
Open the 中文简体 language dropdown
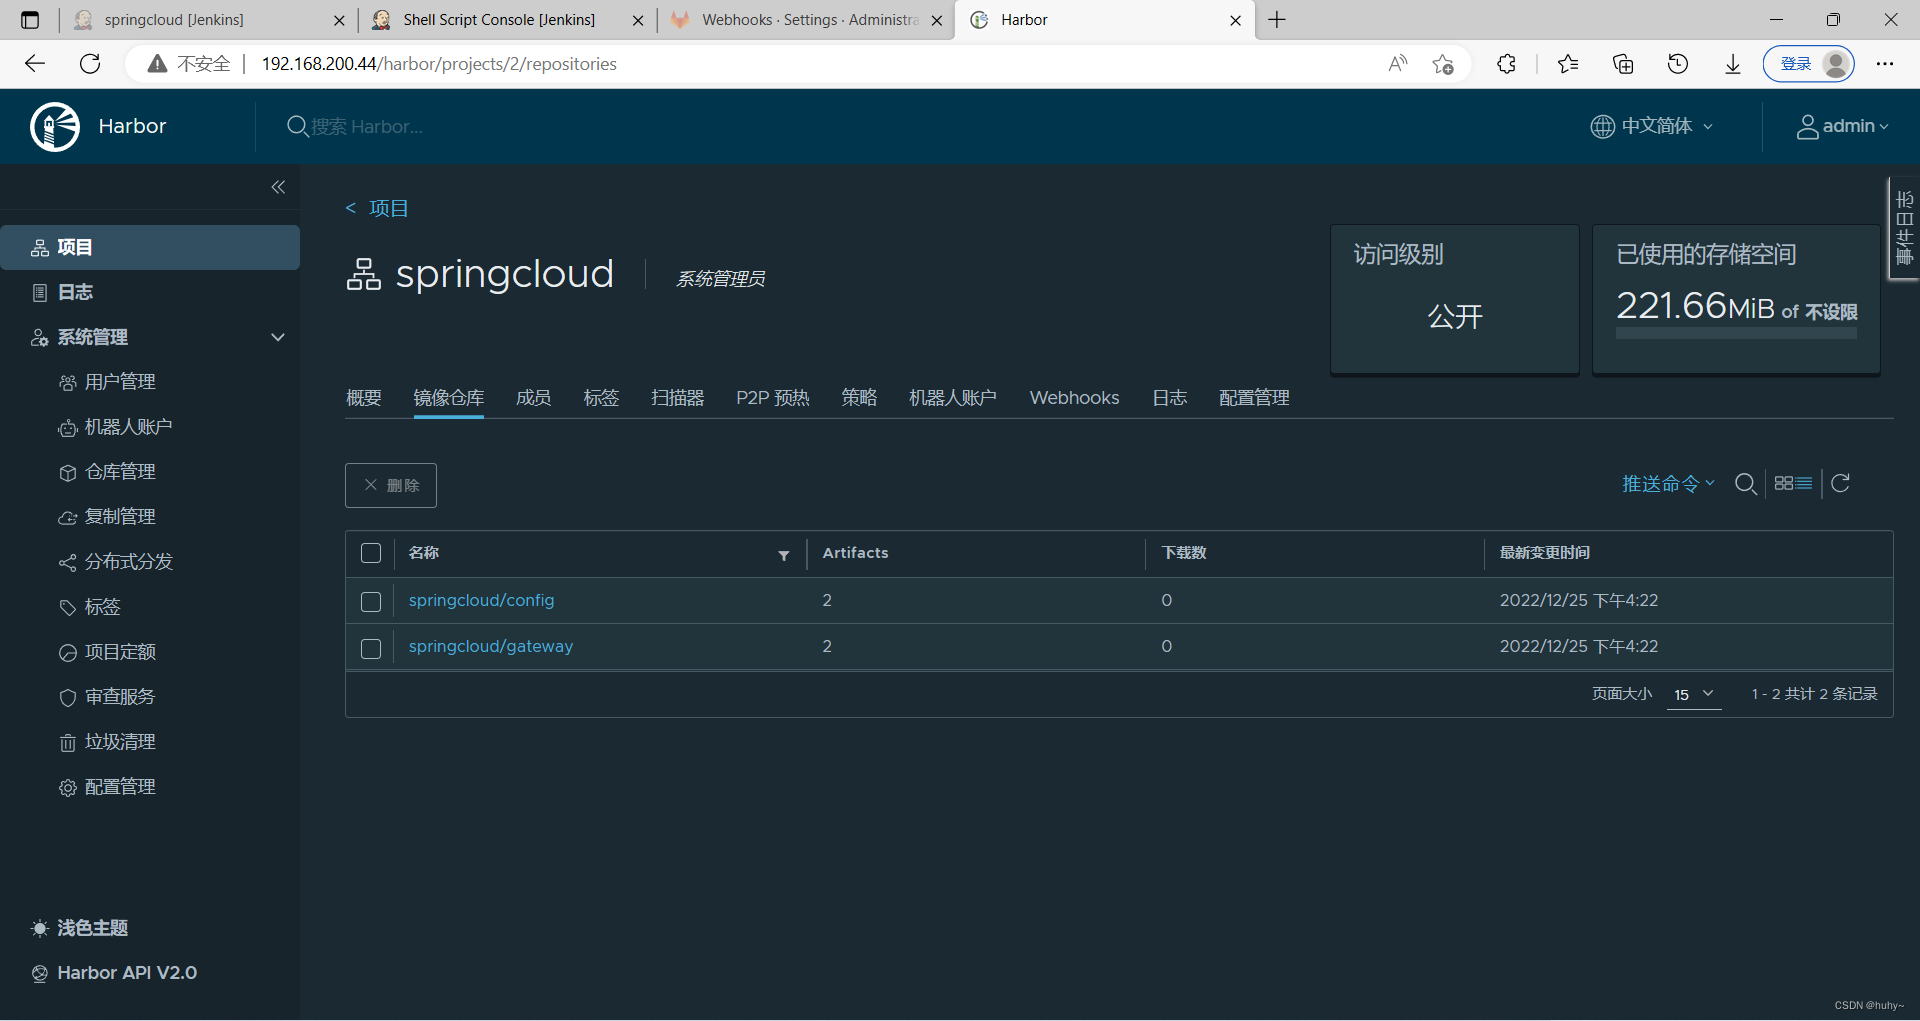[x=1652, y=126]
